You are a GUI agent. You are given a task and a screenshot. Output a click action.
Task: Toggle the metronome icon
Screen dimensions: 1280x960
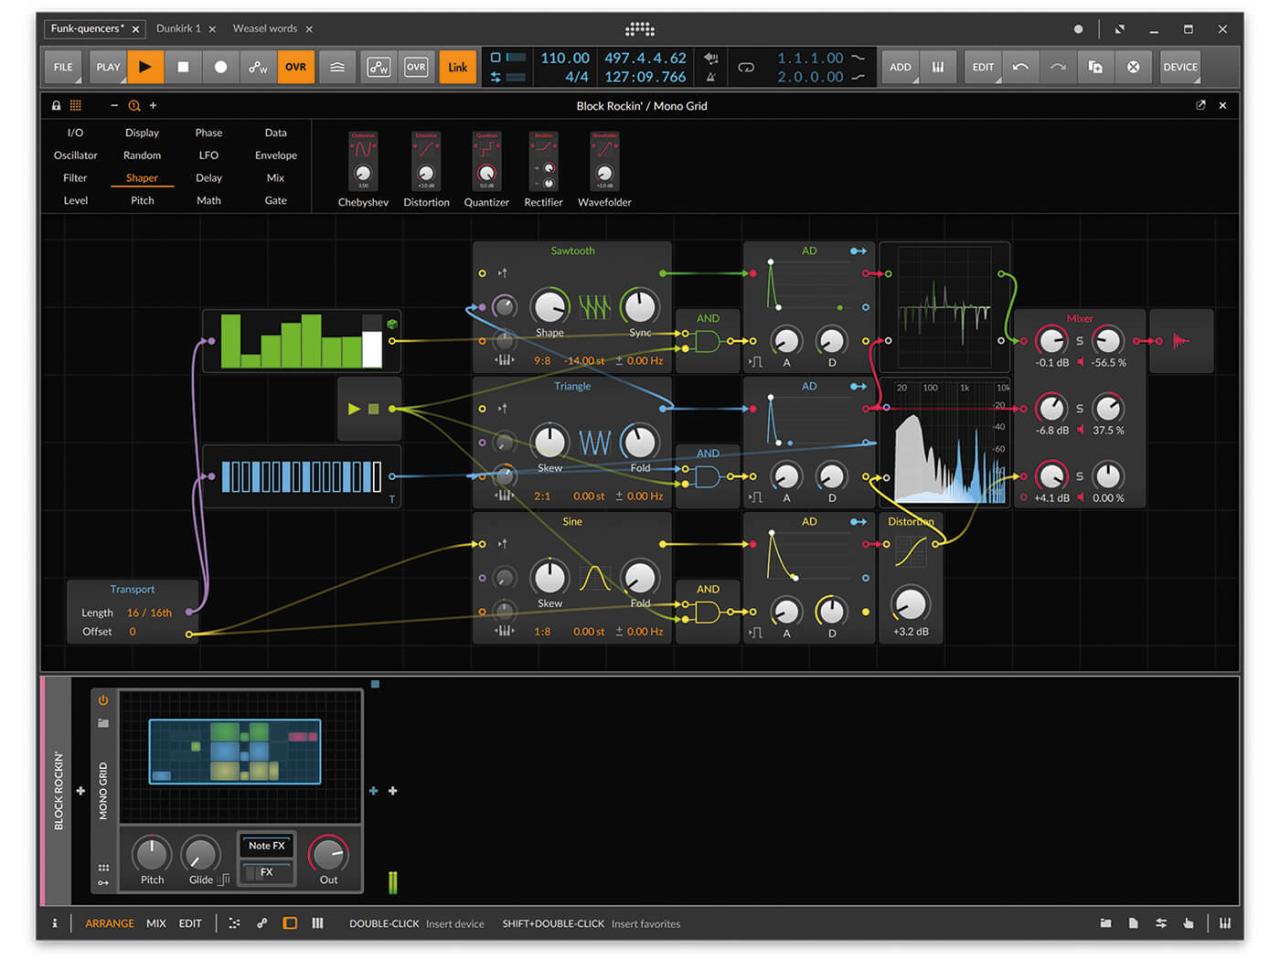[x=711, y=76]
